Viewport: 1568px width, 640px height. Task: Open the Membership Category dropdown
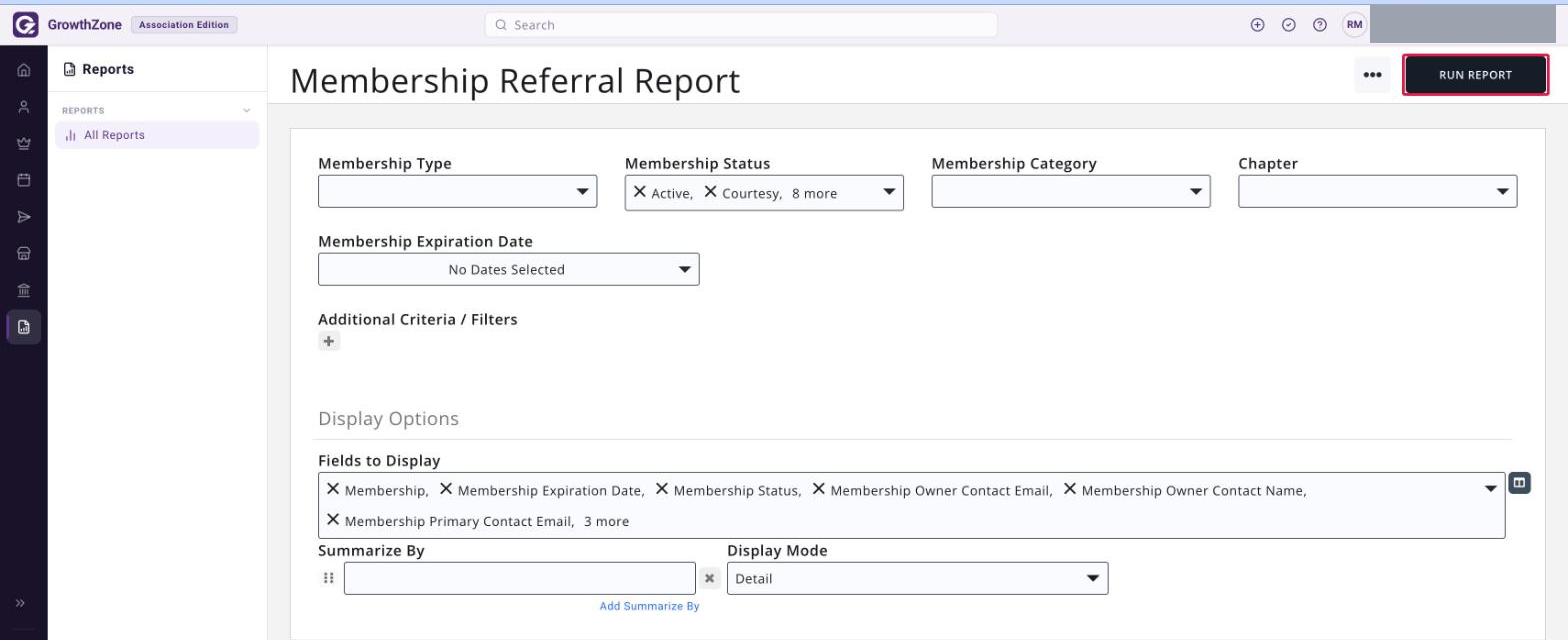[x=1071, y=192]
